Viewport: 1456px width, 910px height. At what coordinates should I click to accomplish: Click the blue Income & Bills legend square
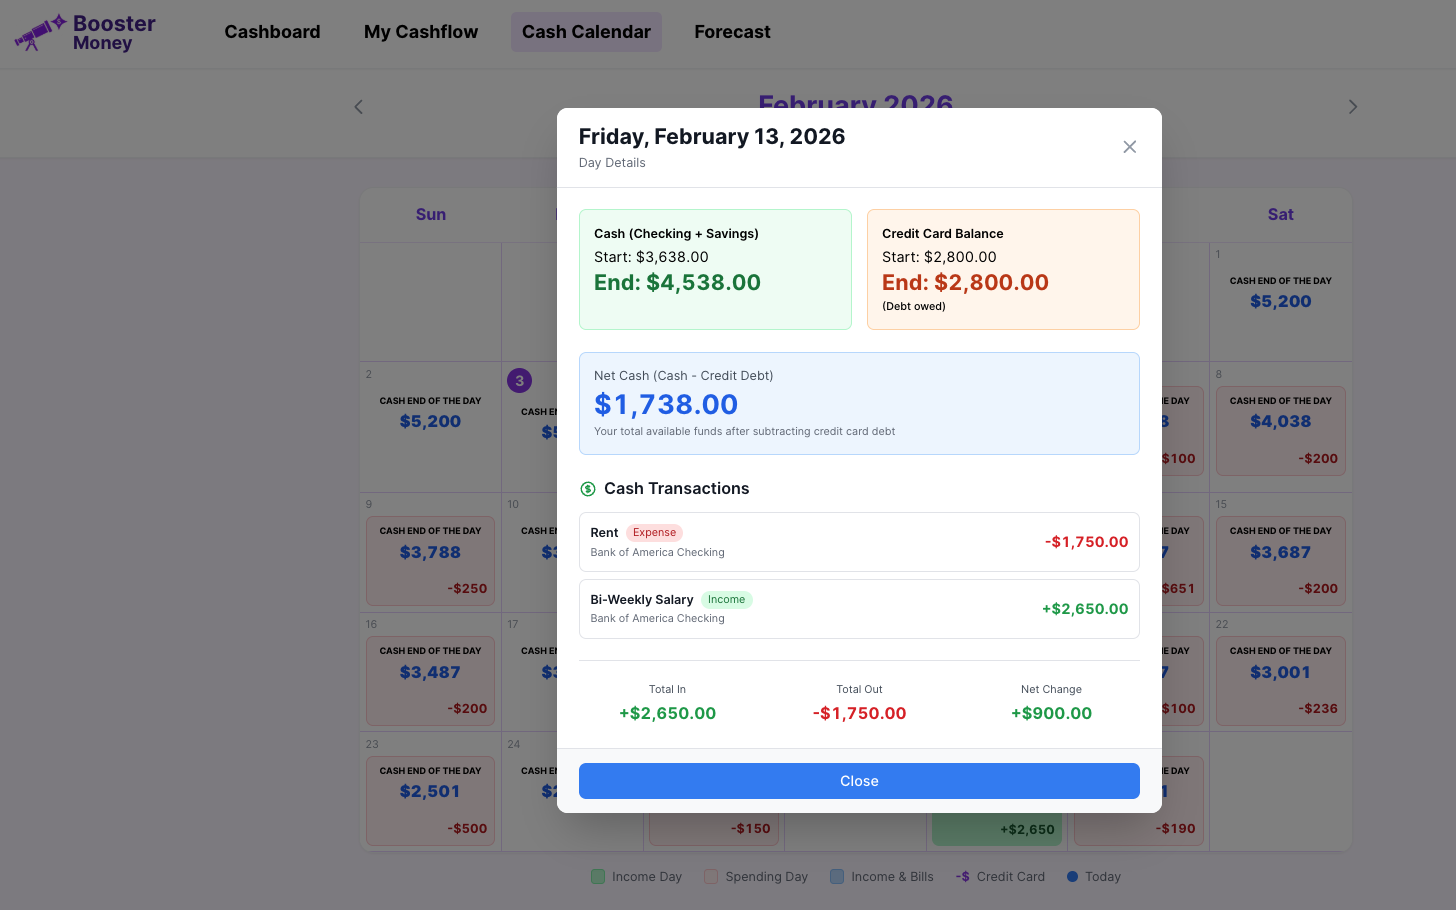pos(838,876)
